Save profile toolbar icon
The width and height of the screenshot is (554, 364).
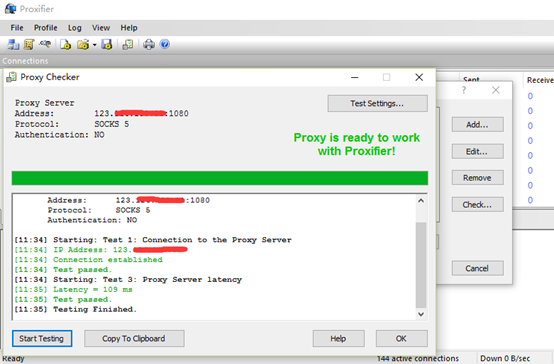click(106, 45)
